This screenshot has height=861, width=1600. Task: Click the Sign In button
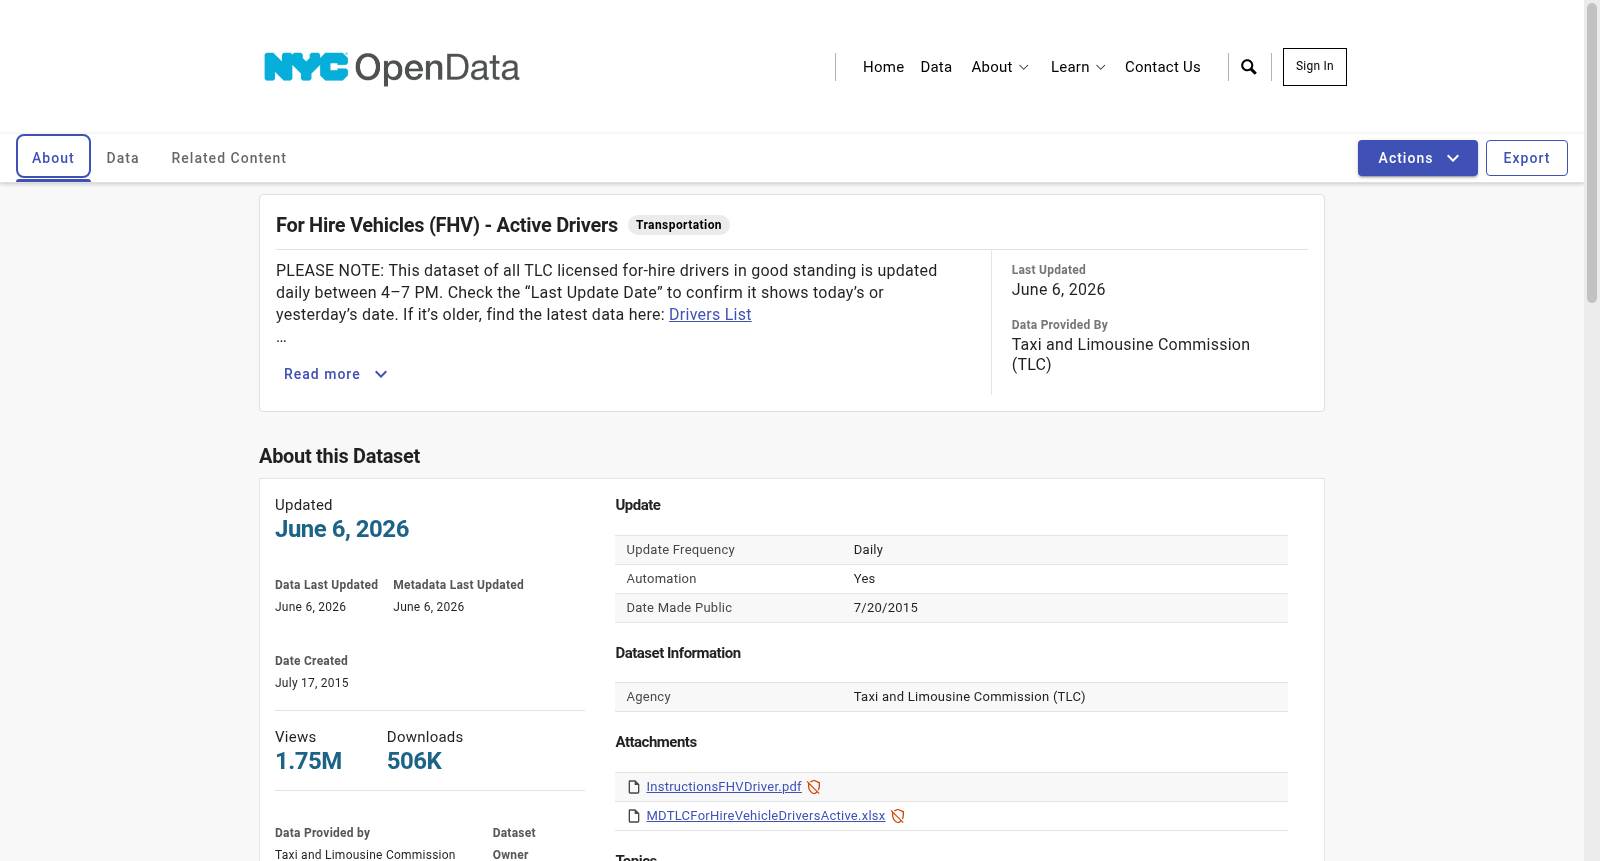click(1315, 67)
